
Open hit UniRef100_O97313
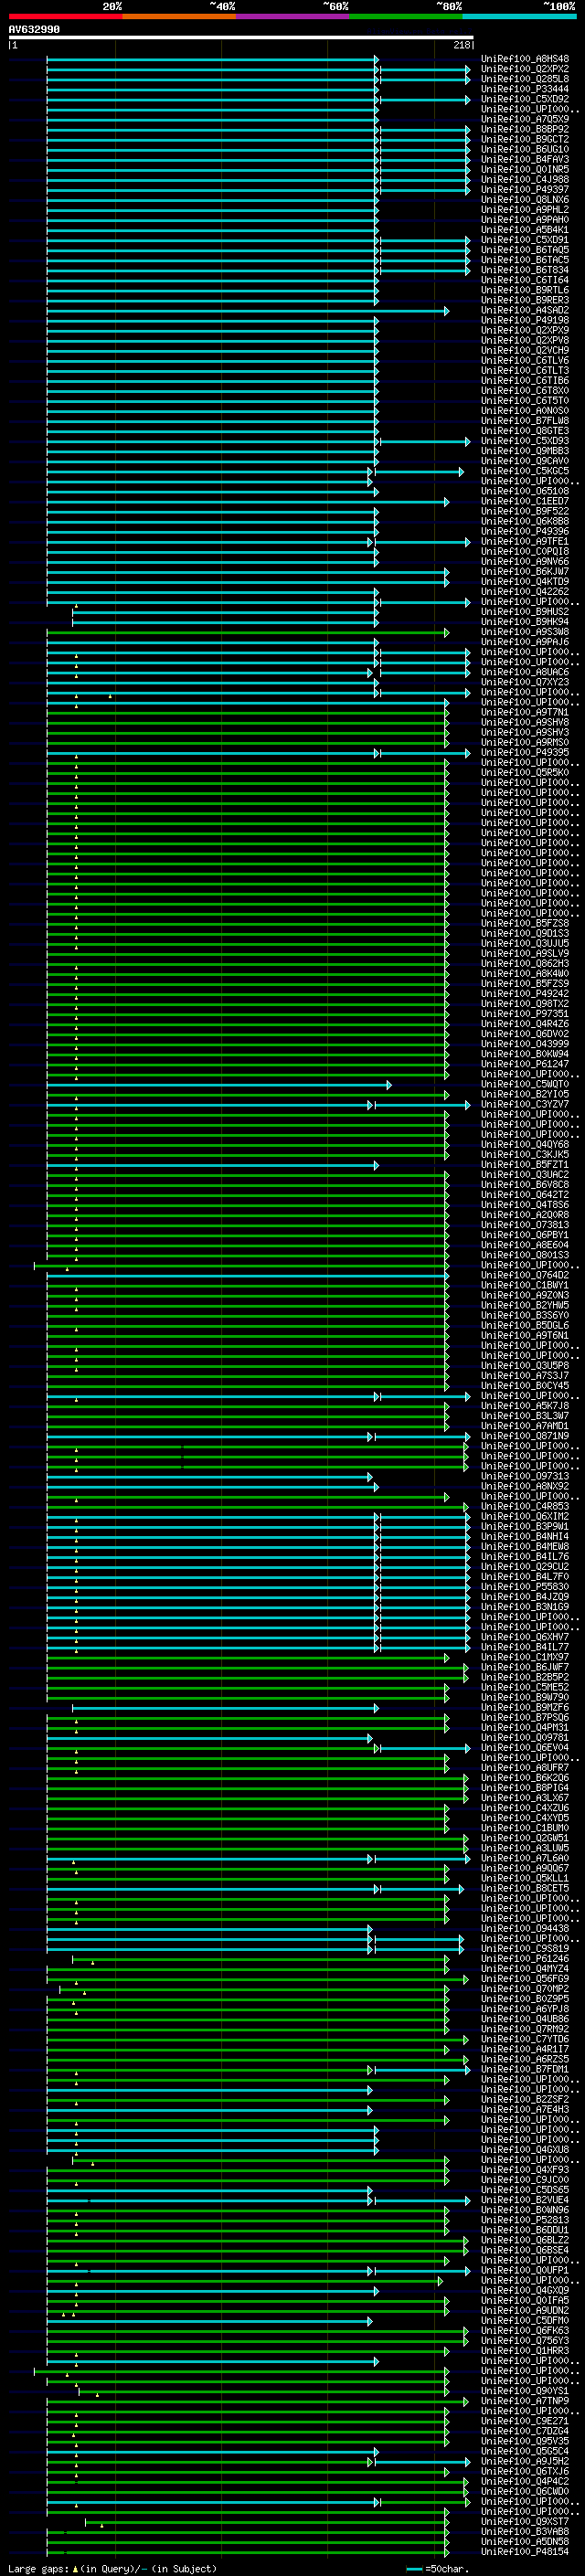(x=525, y=1476)
